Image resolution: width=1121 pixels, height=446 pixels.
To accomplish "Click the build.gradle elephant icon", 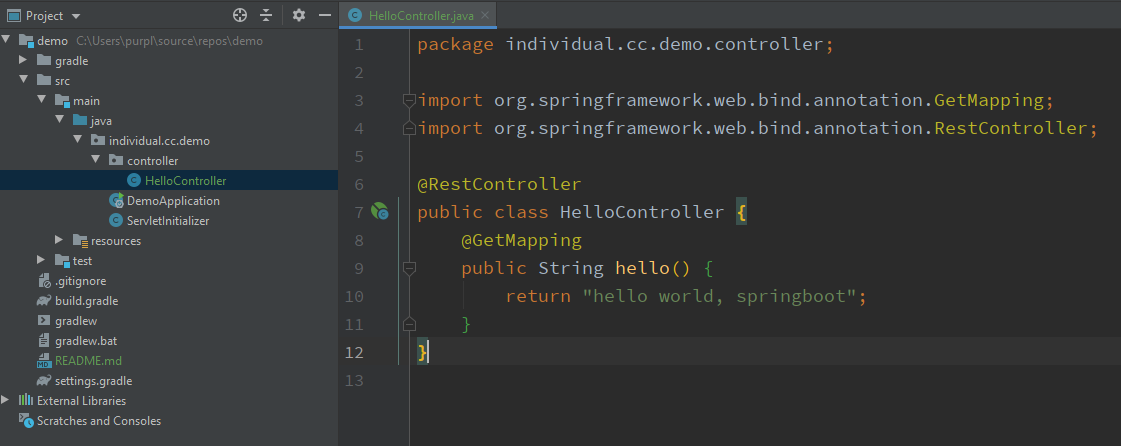I will [44, 301].
